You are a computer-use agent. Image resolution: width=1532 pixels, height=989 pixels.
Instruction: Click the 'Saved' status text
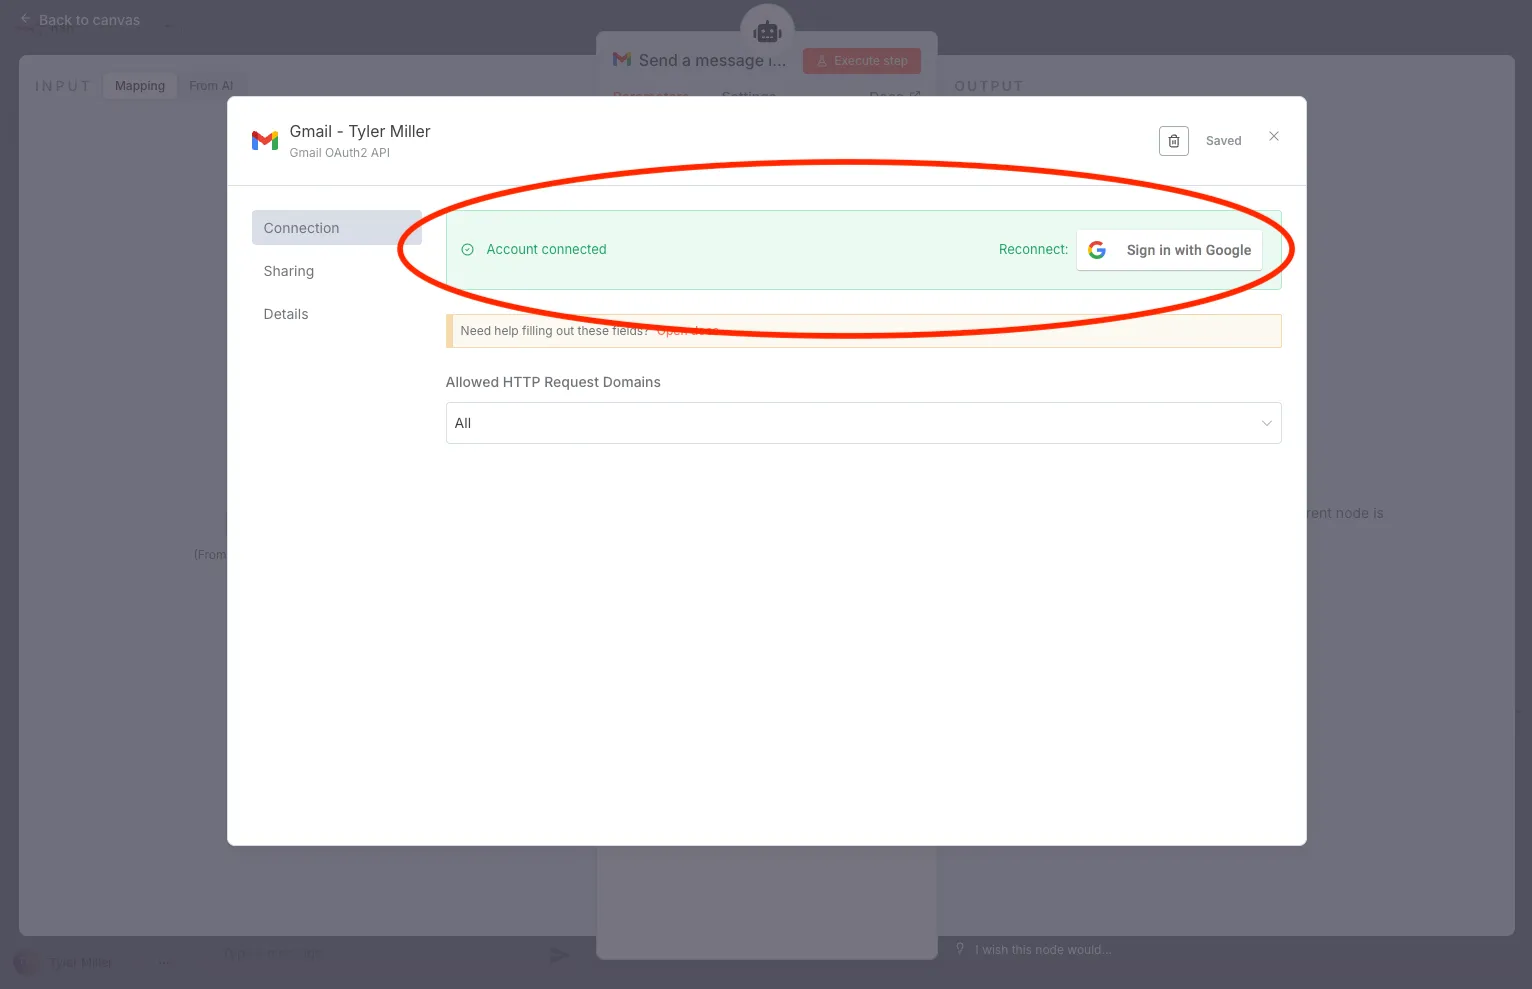tap(1223, 141)
